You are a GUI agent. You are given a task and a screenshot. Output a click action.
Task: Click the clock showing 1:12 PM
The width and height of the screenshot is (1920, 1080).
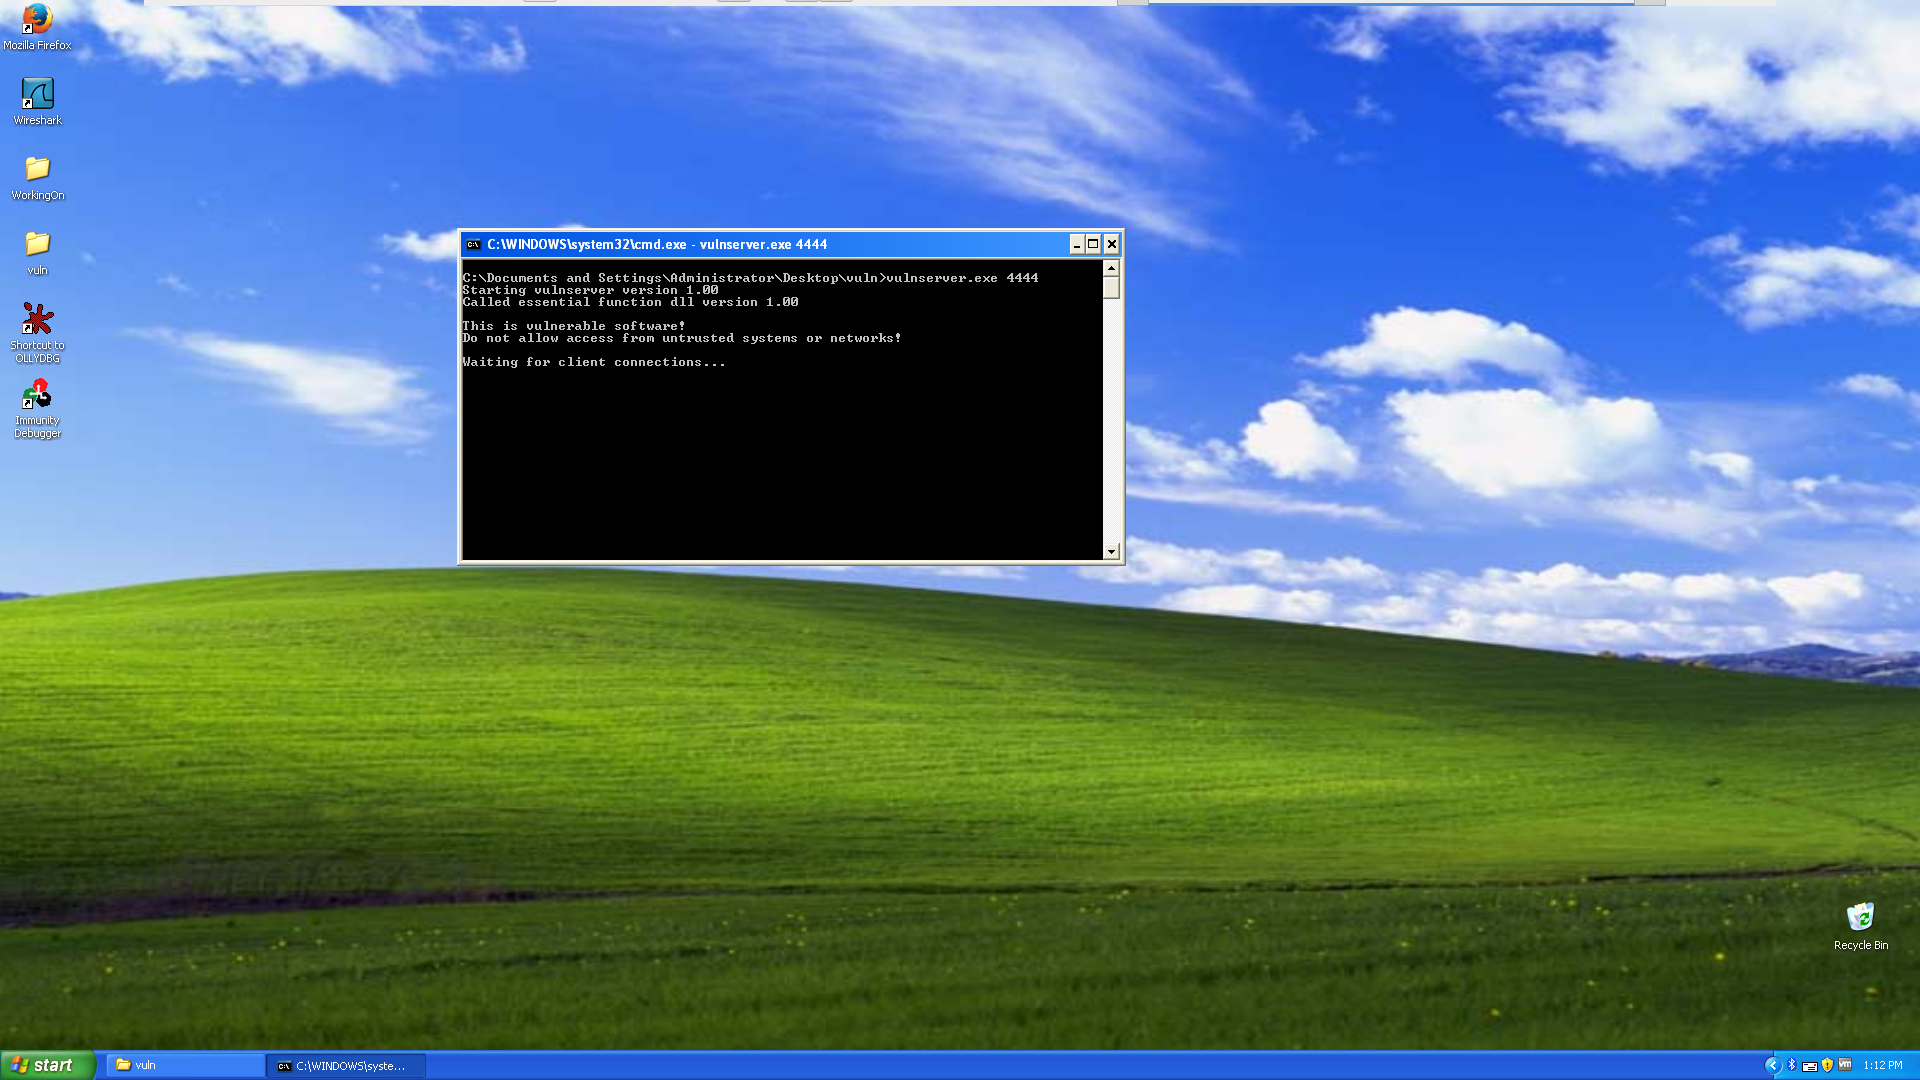point(1882,1065)
